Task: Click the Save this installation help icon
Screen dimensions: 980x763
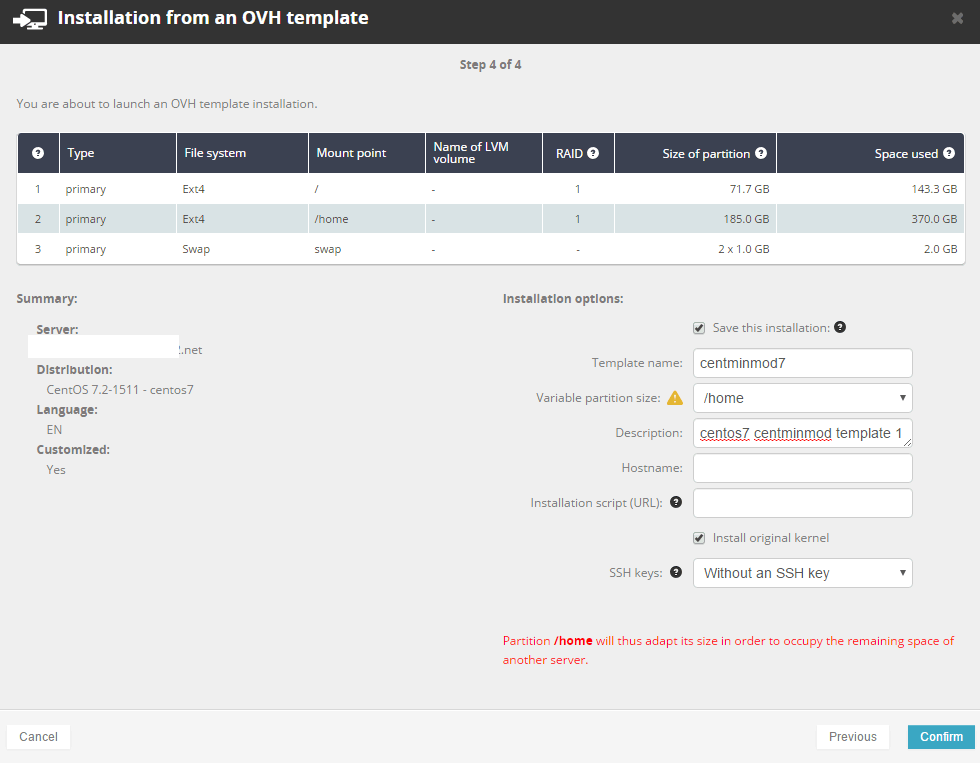Action: pyautogui.click(x=840, y=327)
